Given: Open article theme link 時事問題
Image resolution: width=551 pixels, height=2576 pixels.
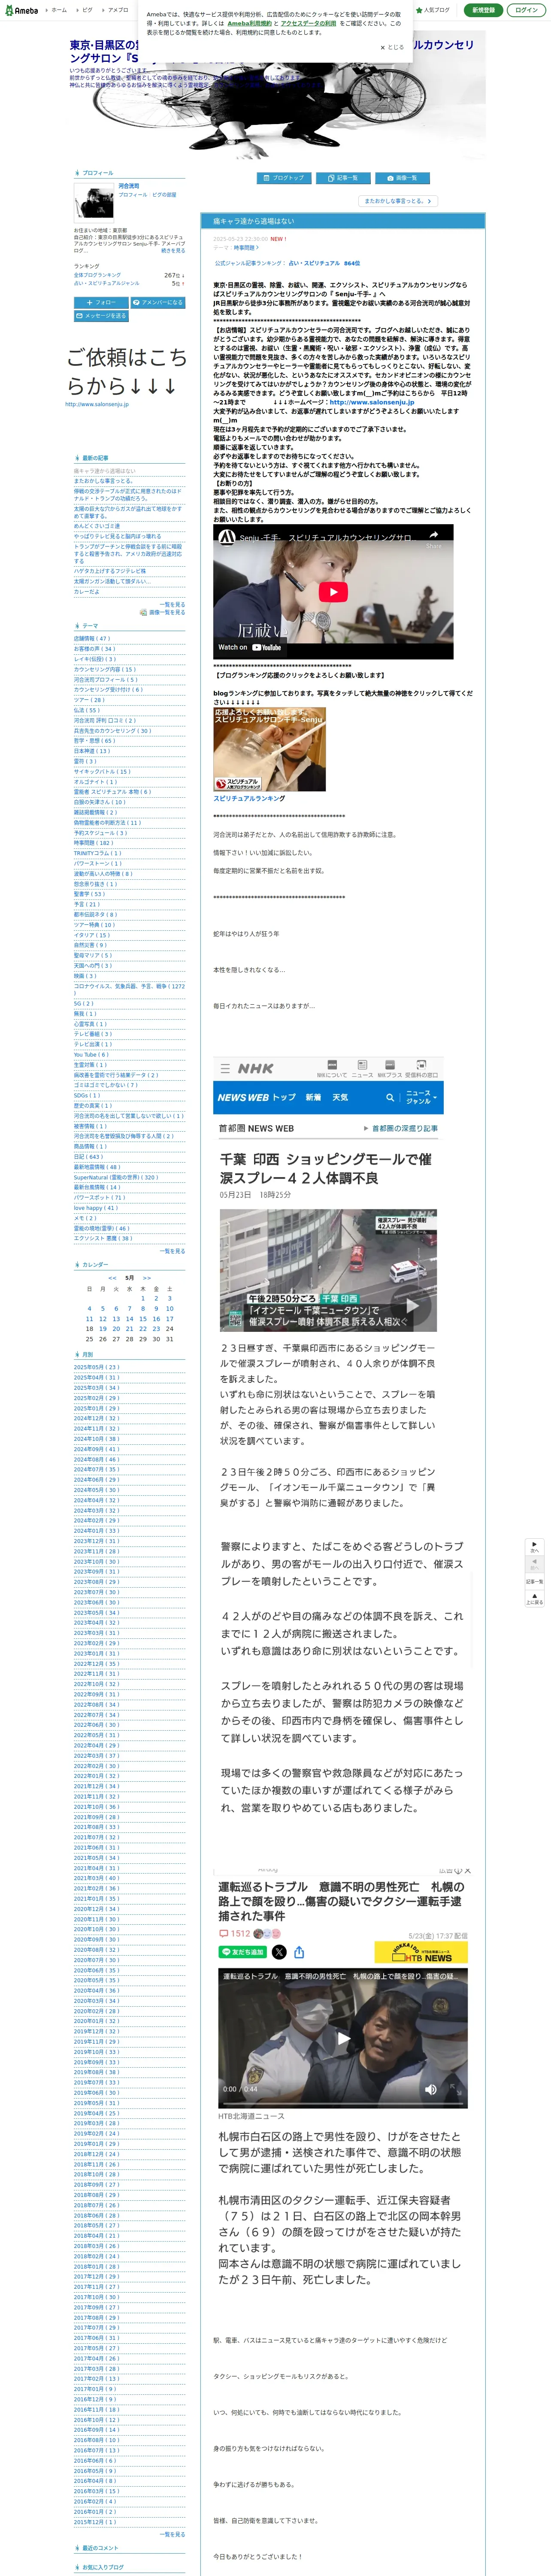Looking at the screenshot, I should (246, 248).
